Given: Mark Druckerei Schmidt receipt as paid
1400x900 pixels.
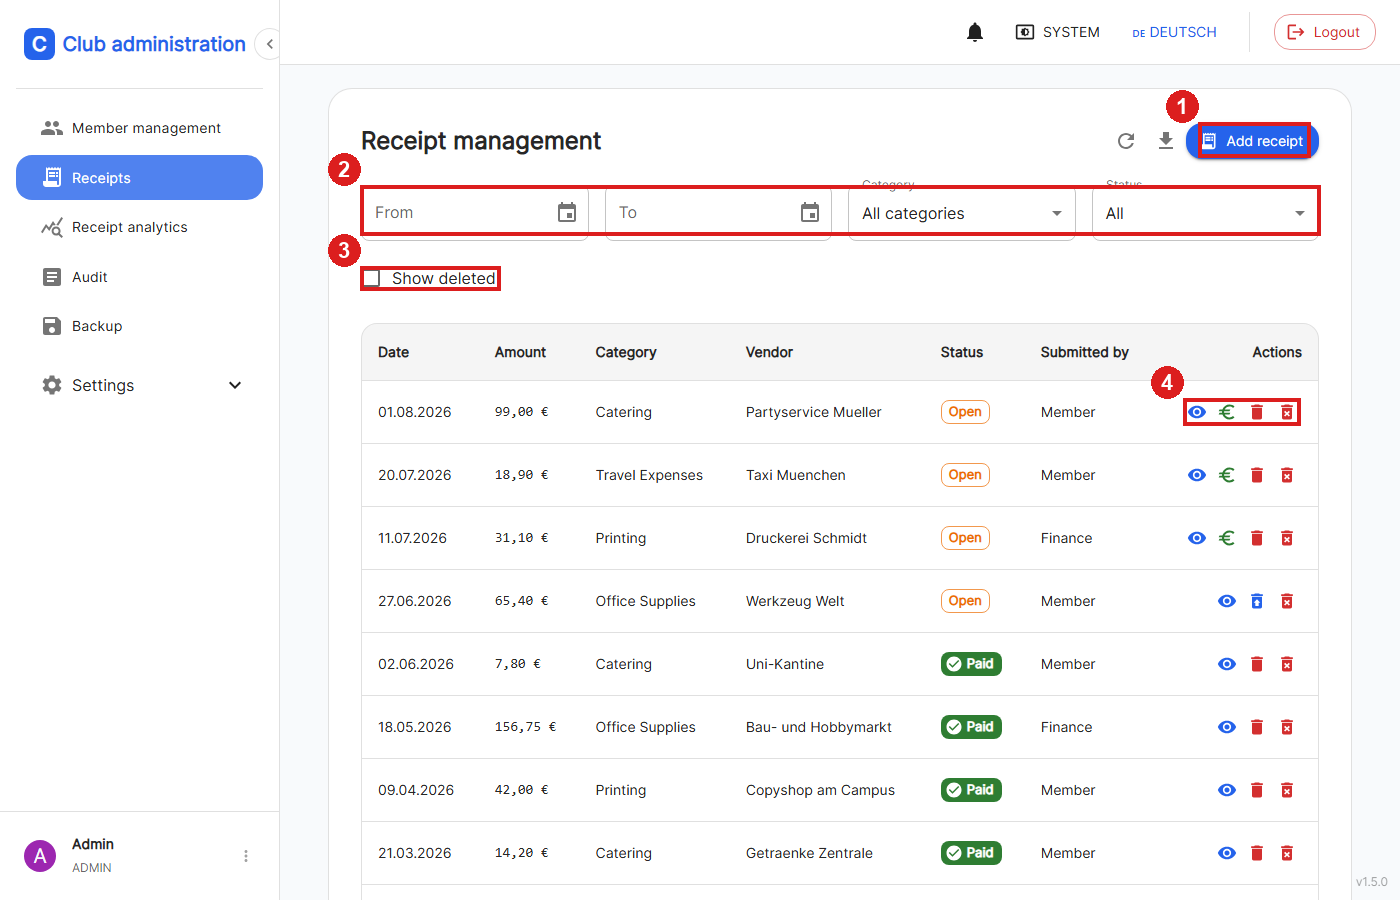Looking at the screenshot, I should click(1227, 538).
